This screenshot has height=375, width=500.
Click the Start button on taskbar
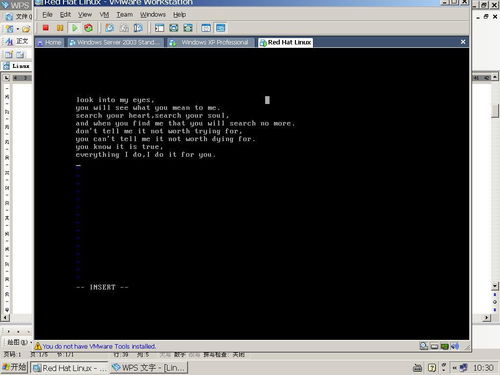[x=14, y=367]
